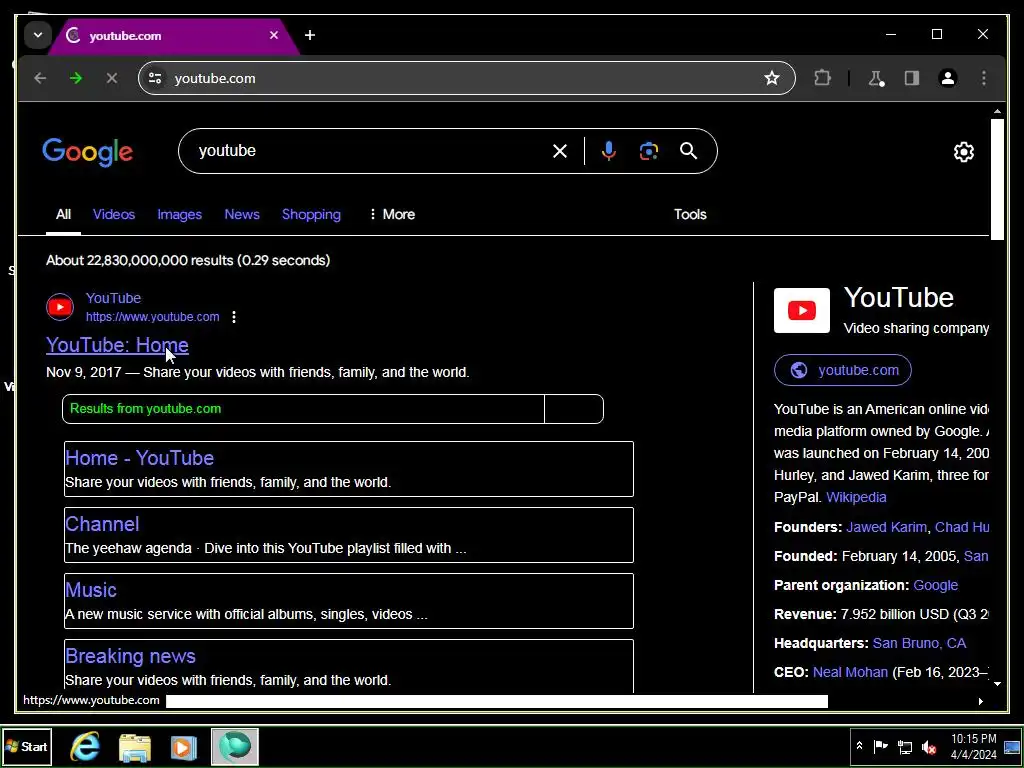Click the page vertical scrollbar thumb
The width and height of the screenshot is (1024, 768).
[x=997, y=180]
